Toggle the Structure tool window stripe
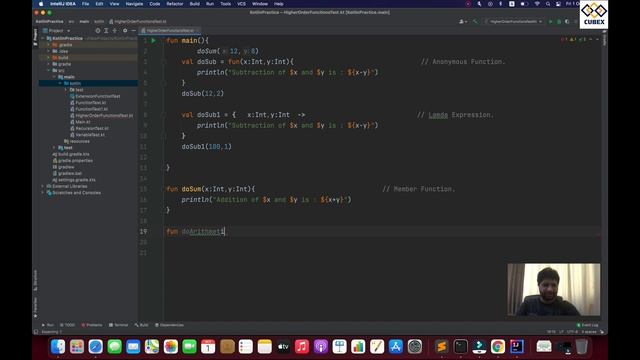Image resolution: width=640 pixels, height=360 pixels. pyautogui.click(x=36, y=280)
